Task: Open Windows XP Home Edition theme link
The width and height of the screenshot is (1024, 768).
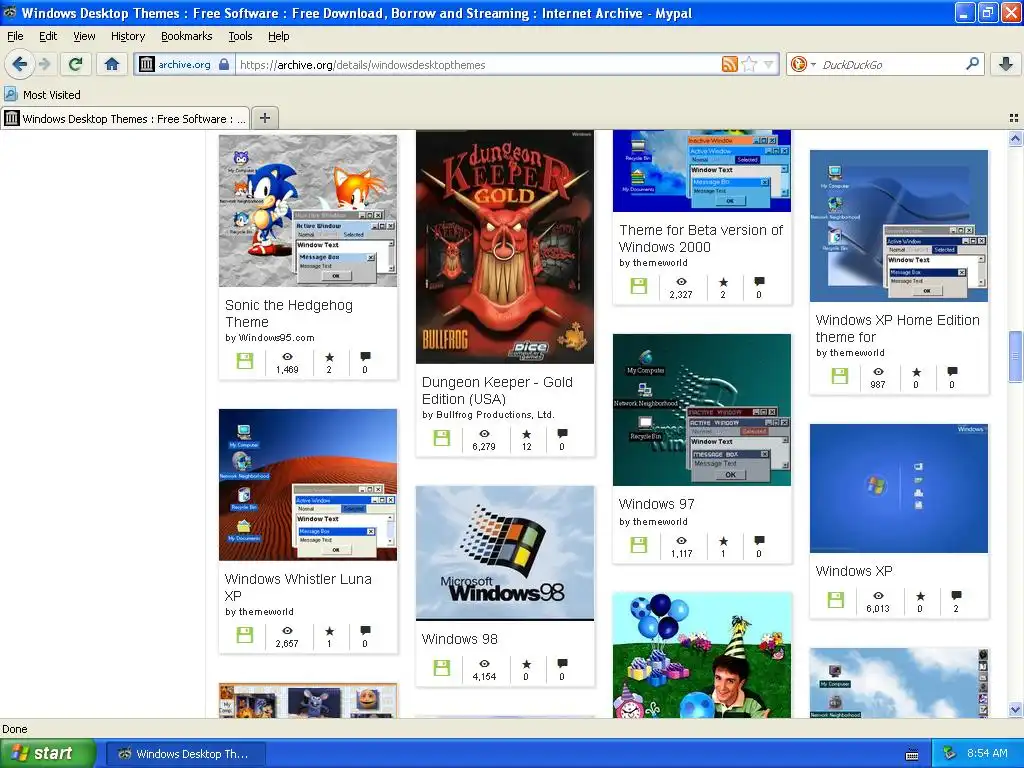Action: coord(897,328)
